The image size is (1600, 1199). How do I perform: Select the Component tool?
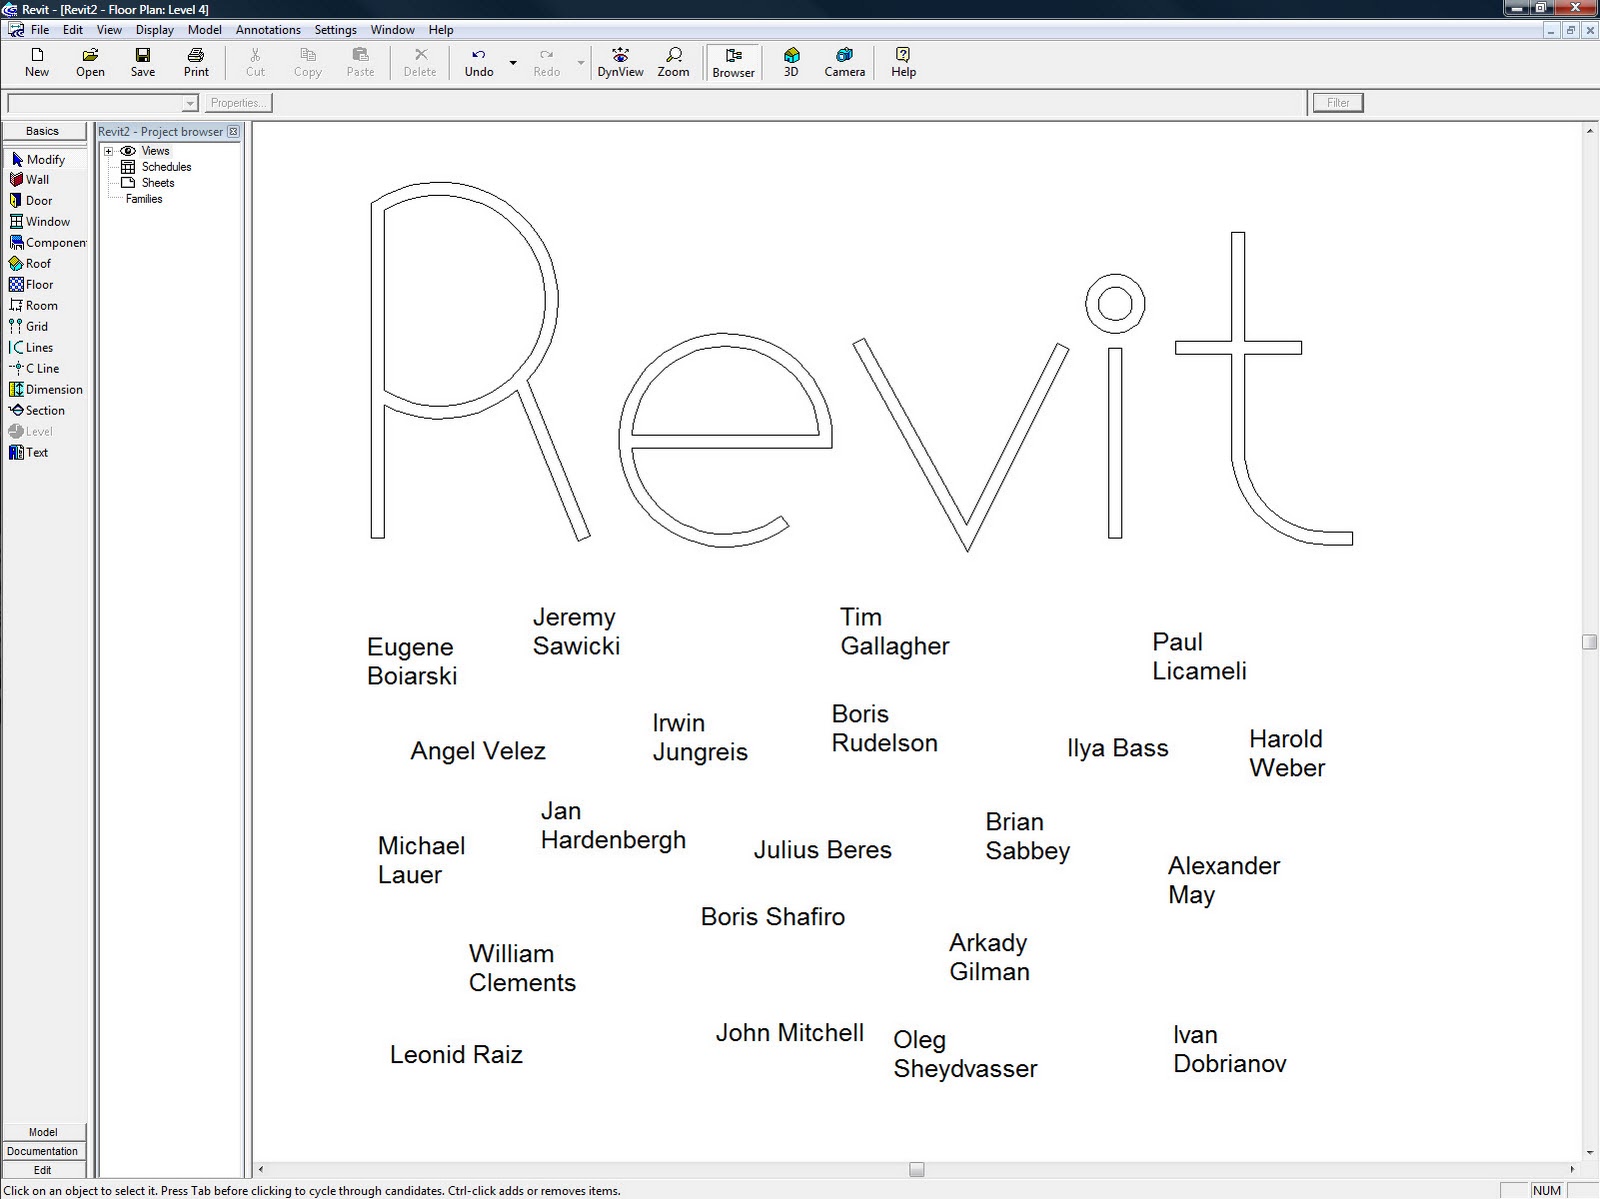pyautogui.click(x=46, y=243)
